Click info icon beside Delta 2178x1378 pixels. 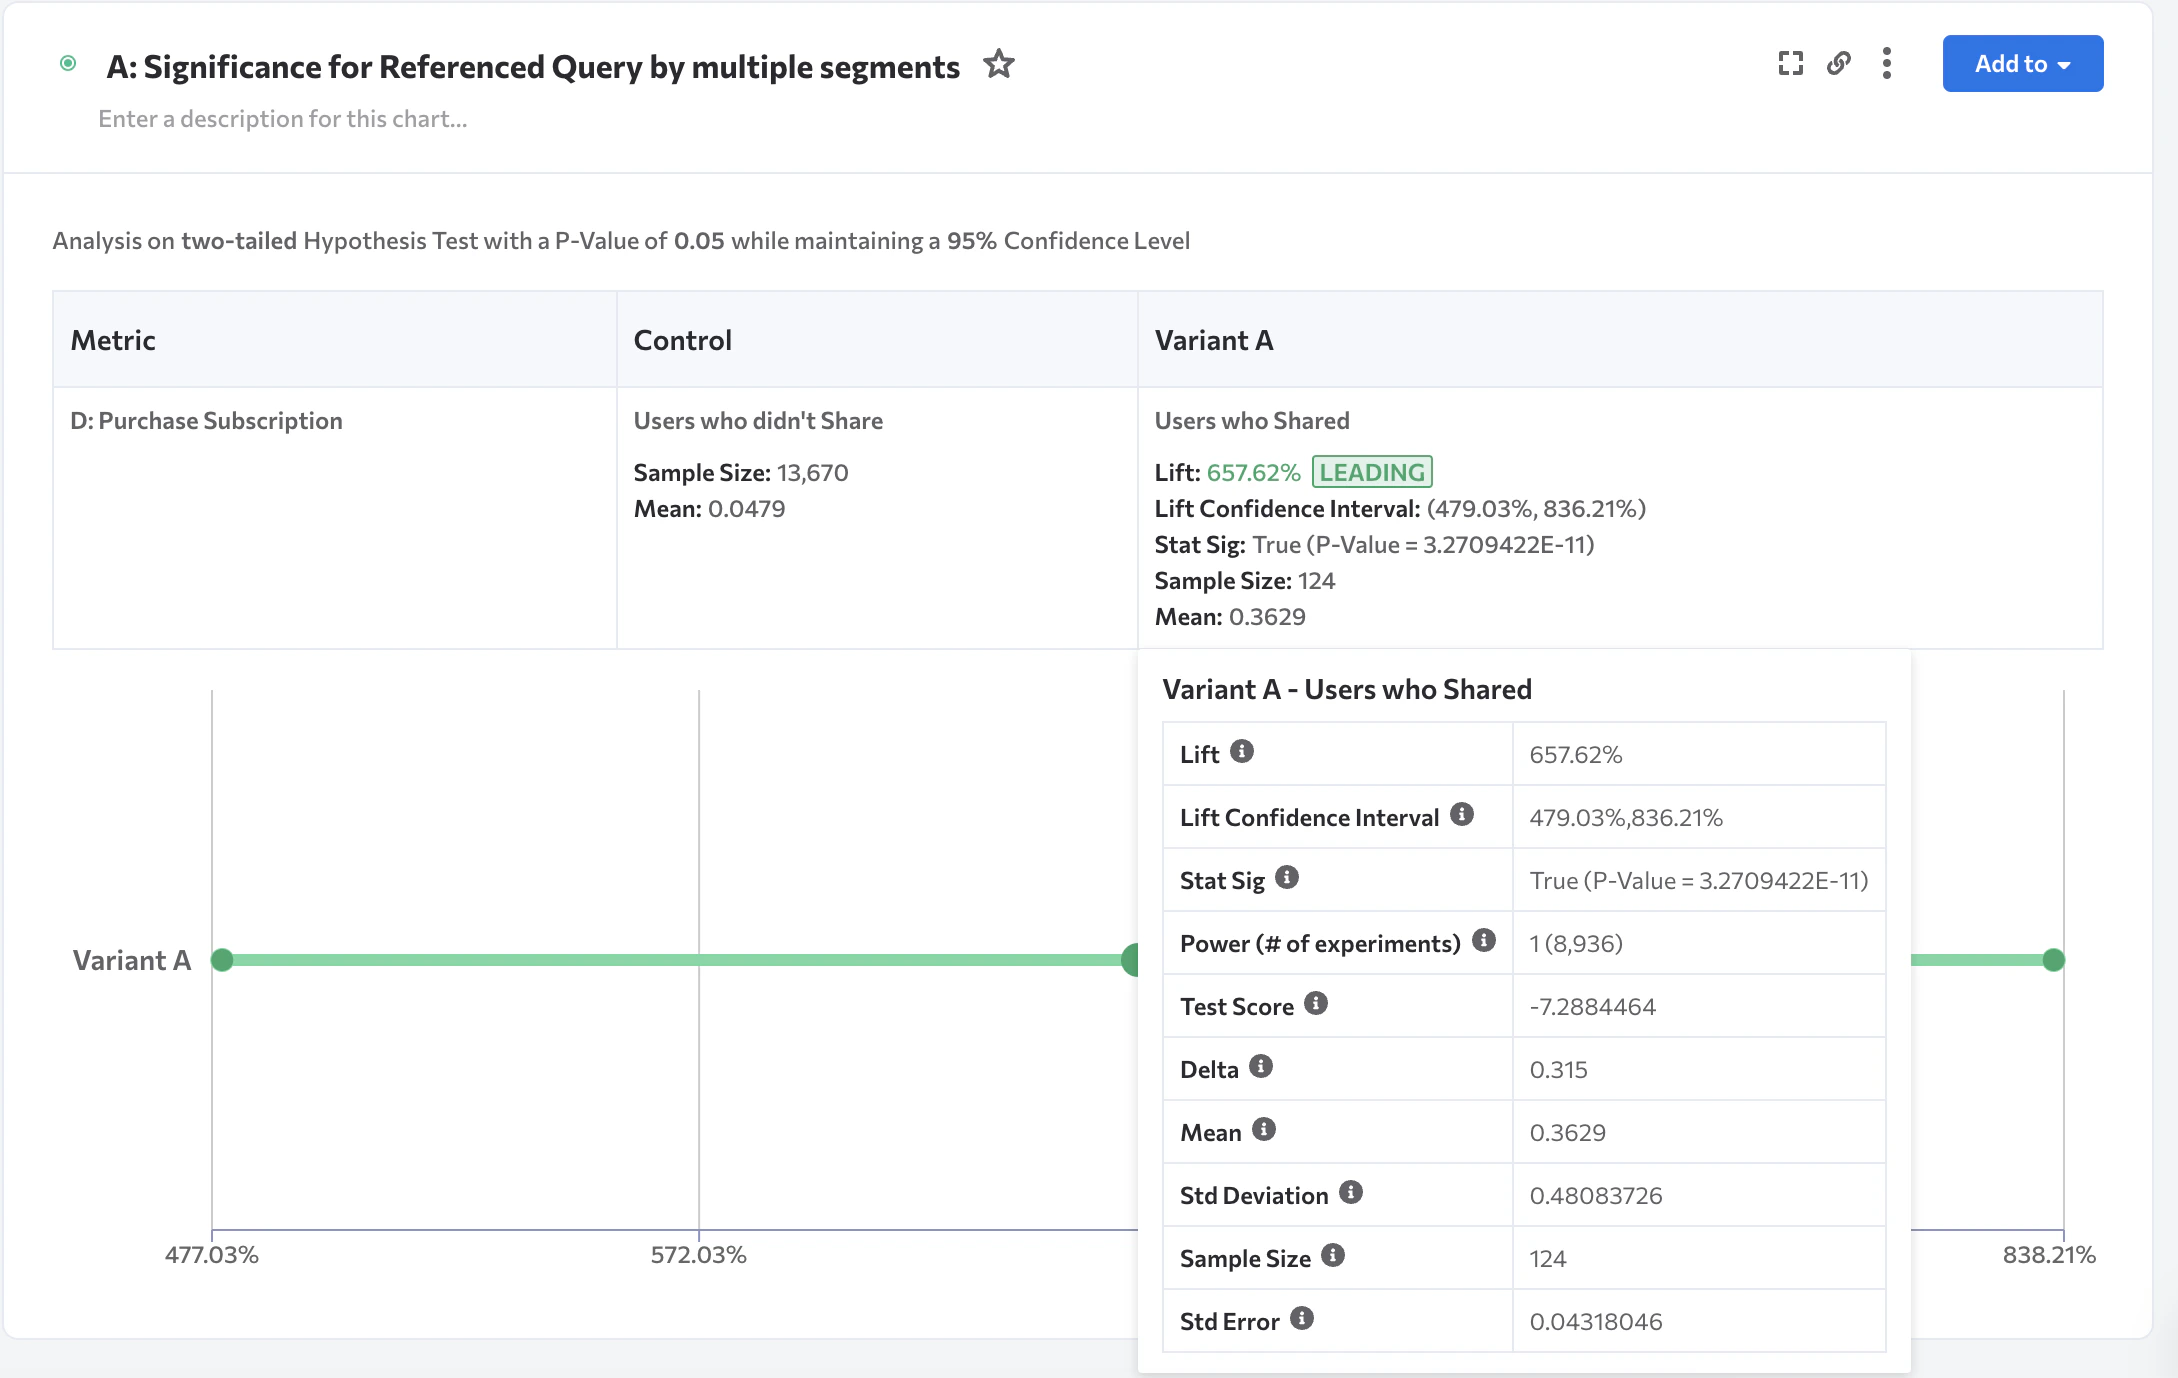click(1261, 1066)
